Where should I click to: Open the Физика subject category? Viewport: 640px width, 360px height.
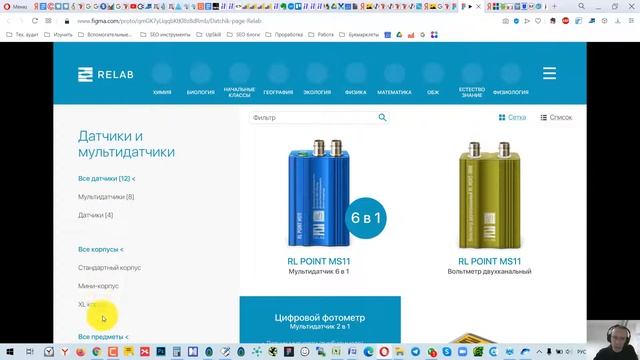click(356, 80)
